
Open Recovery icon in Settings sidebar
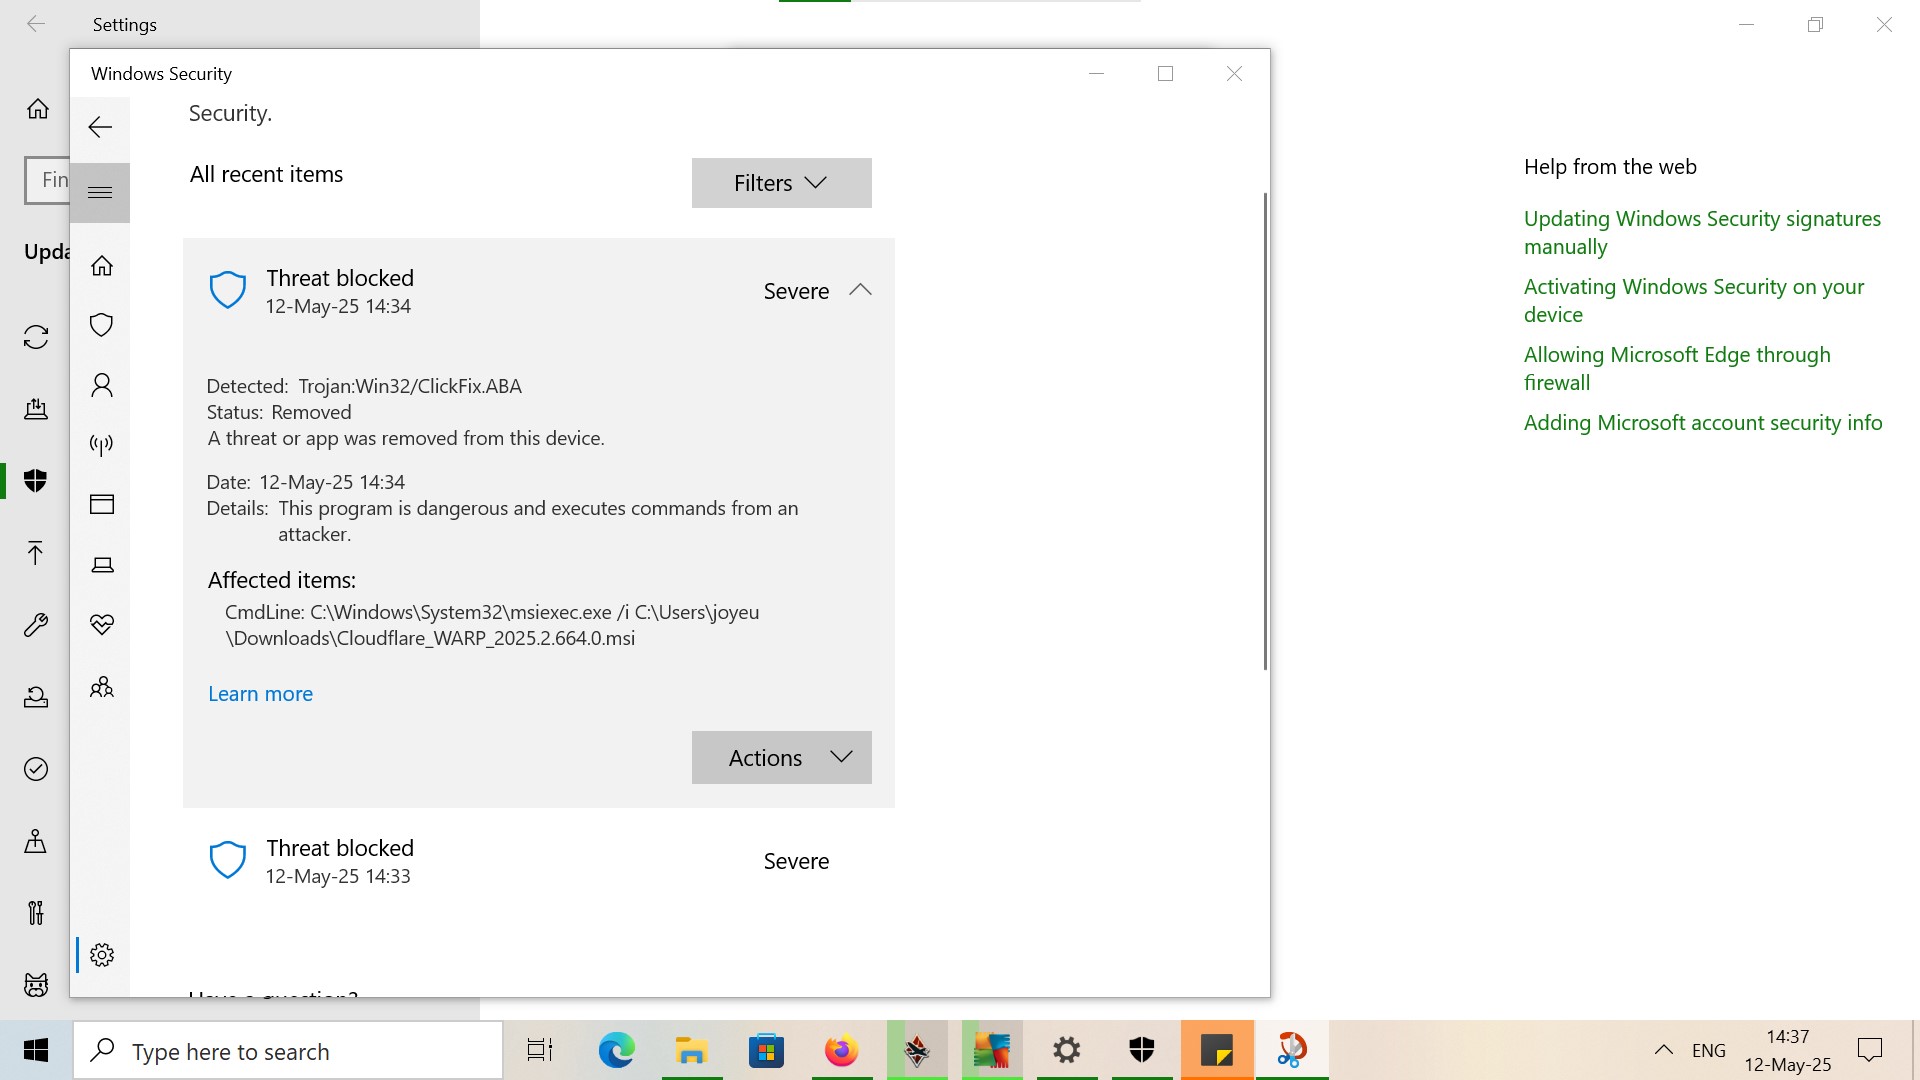36,697
